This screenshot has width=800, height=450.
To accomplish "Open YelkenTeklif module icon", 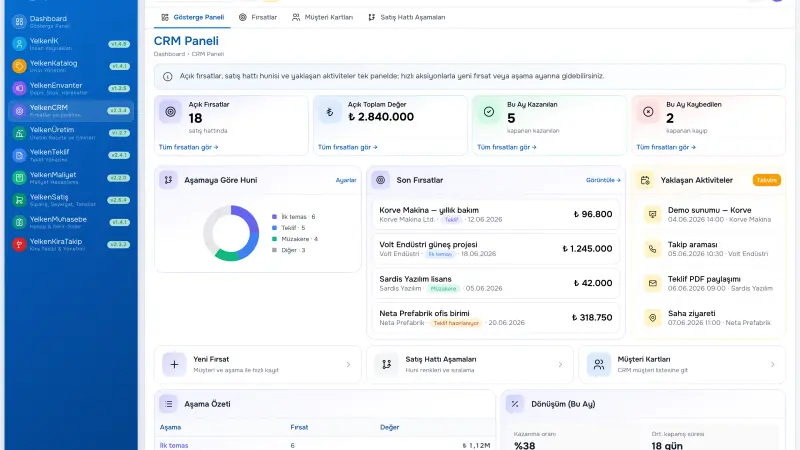I will coord(19,155).
